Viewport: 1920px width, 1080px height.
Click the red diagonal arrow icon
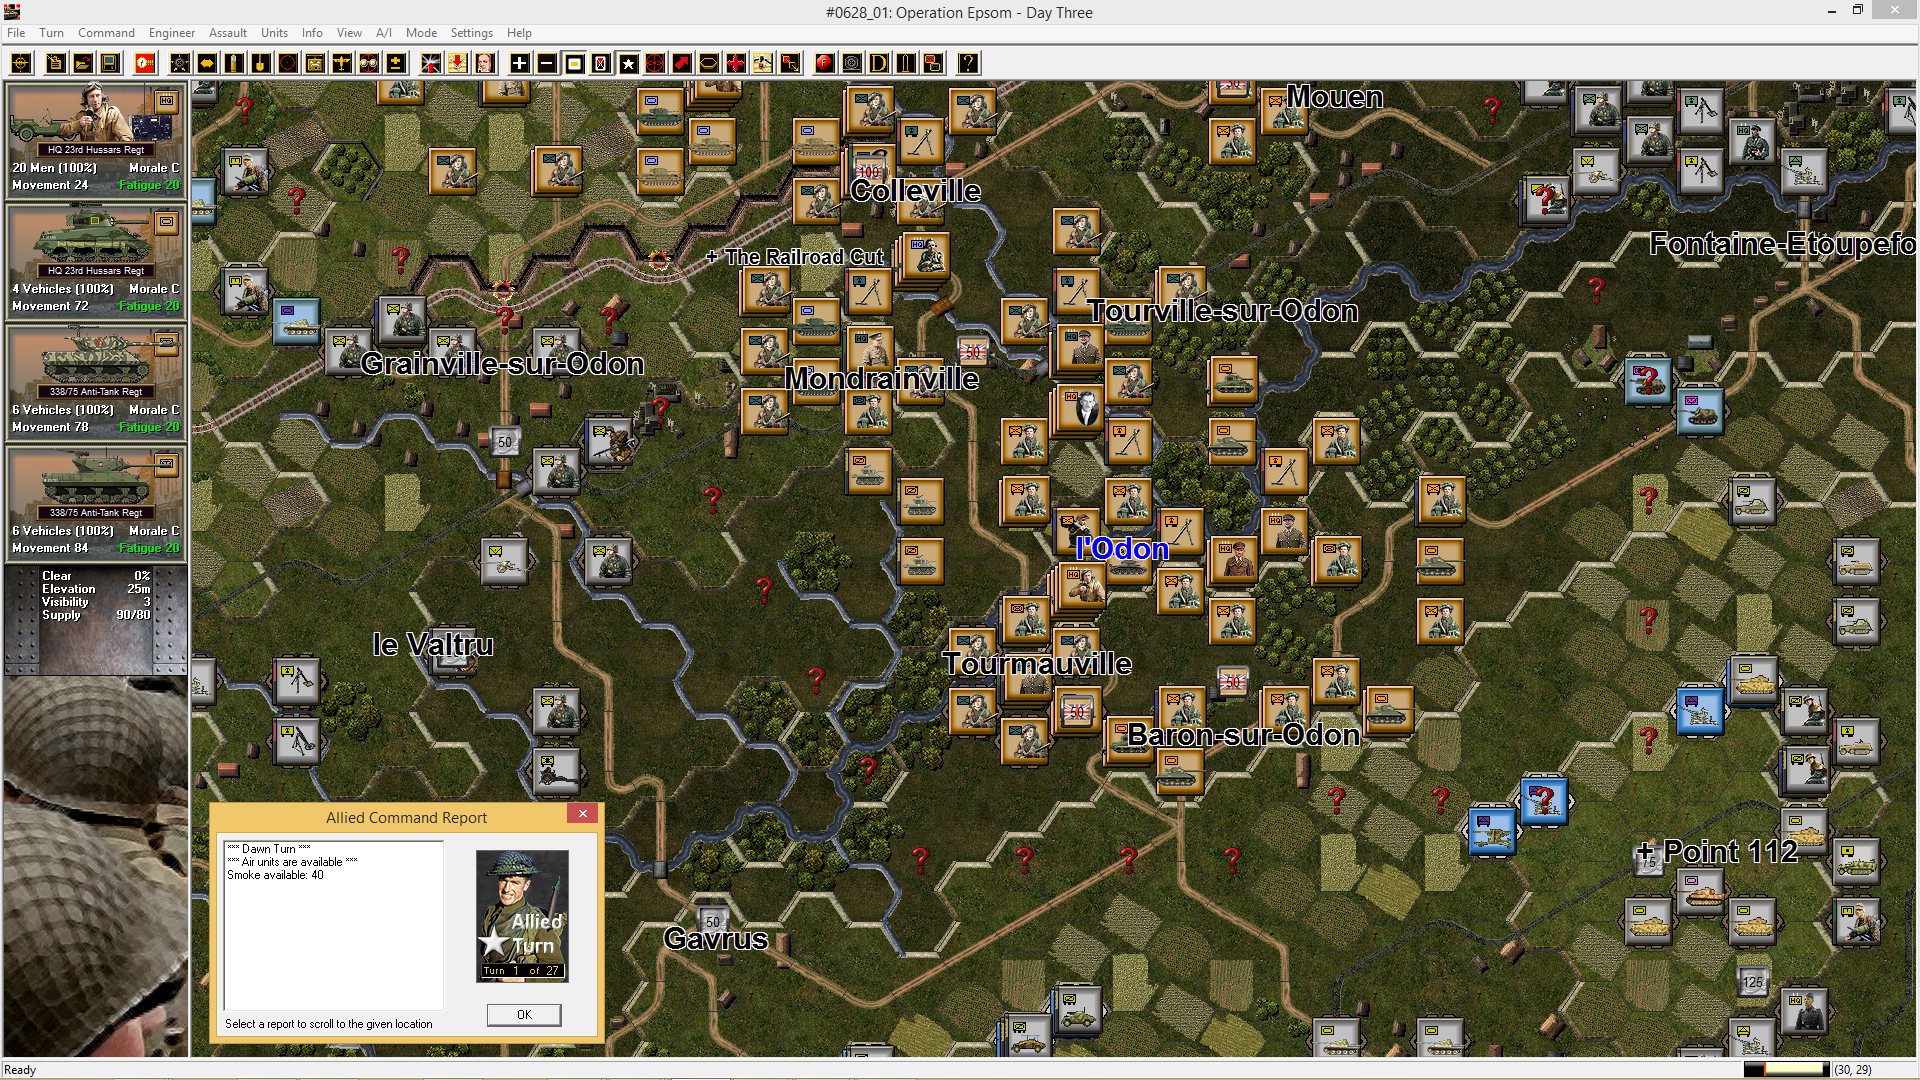tap(682, 63)
